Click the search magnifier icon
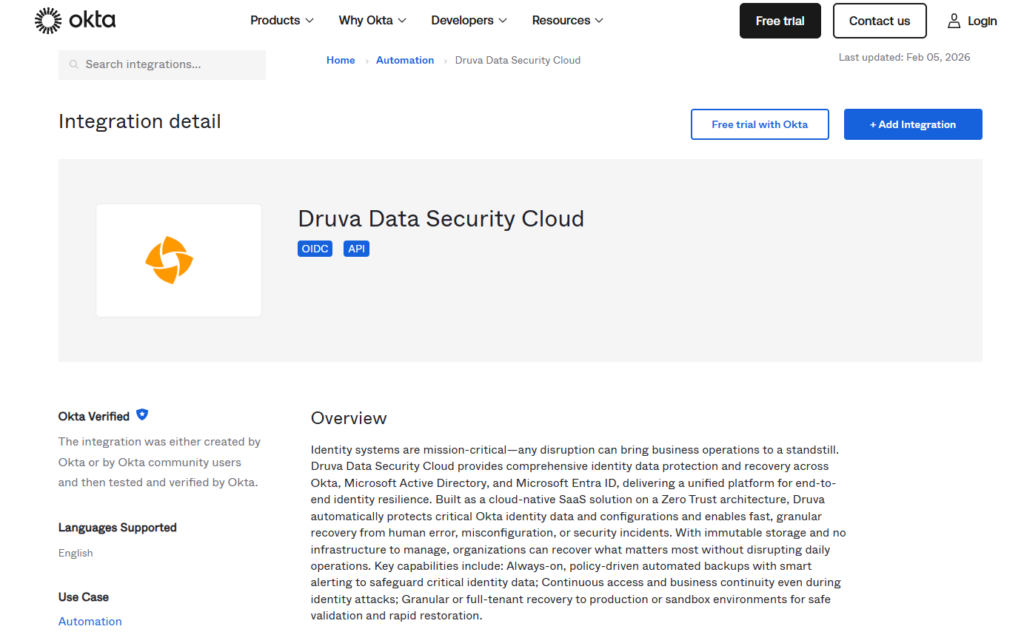The width and height of the screenshot is (1024, 632). 73,64
